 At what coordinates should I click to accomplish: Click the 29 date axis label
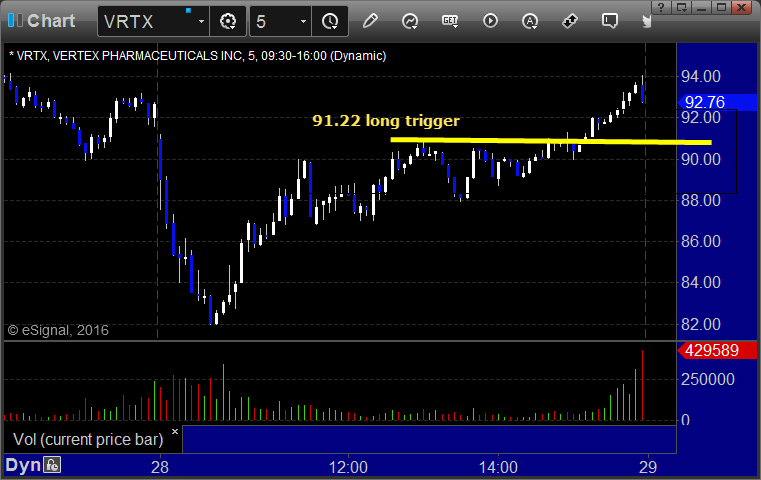click(648, 467)
